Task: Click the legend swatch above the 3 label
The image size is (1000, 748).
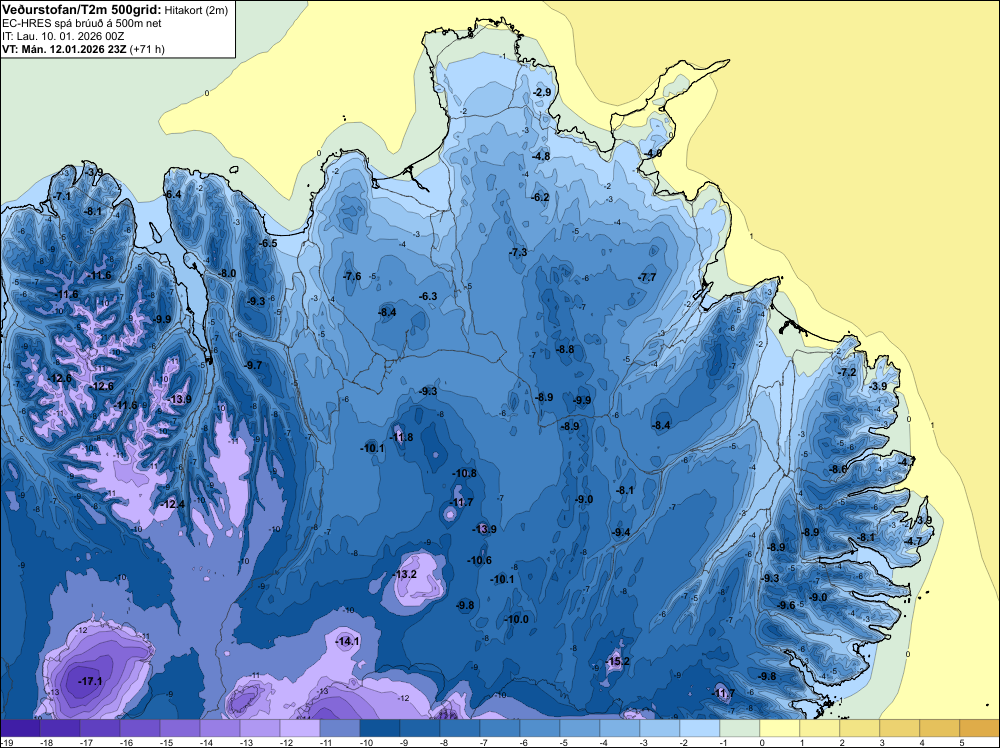Action: (x=900, y=728)
